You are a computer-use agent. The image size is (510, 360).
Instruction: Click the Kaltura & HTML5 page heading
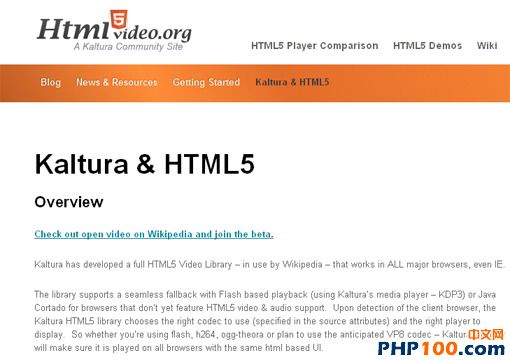pyautogui.click(x=145, y=164)
